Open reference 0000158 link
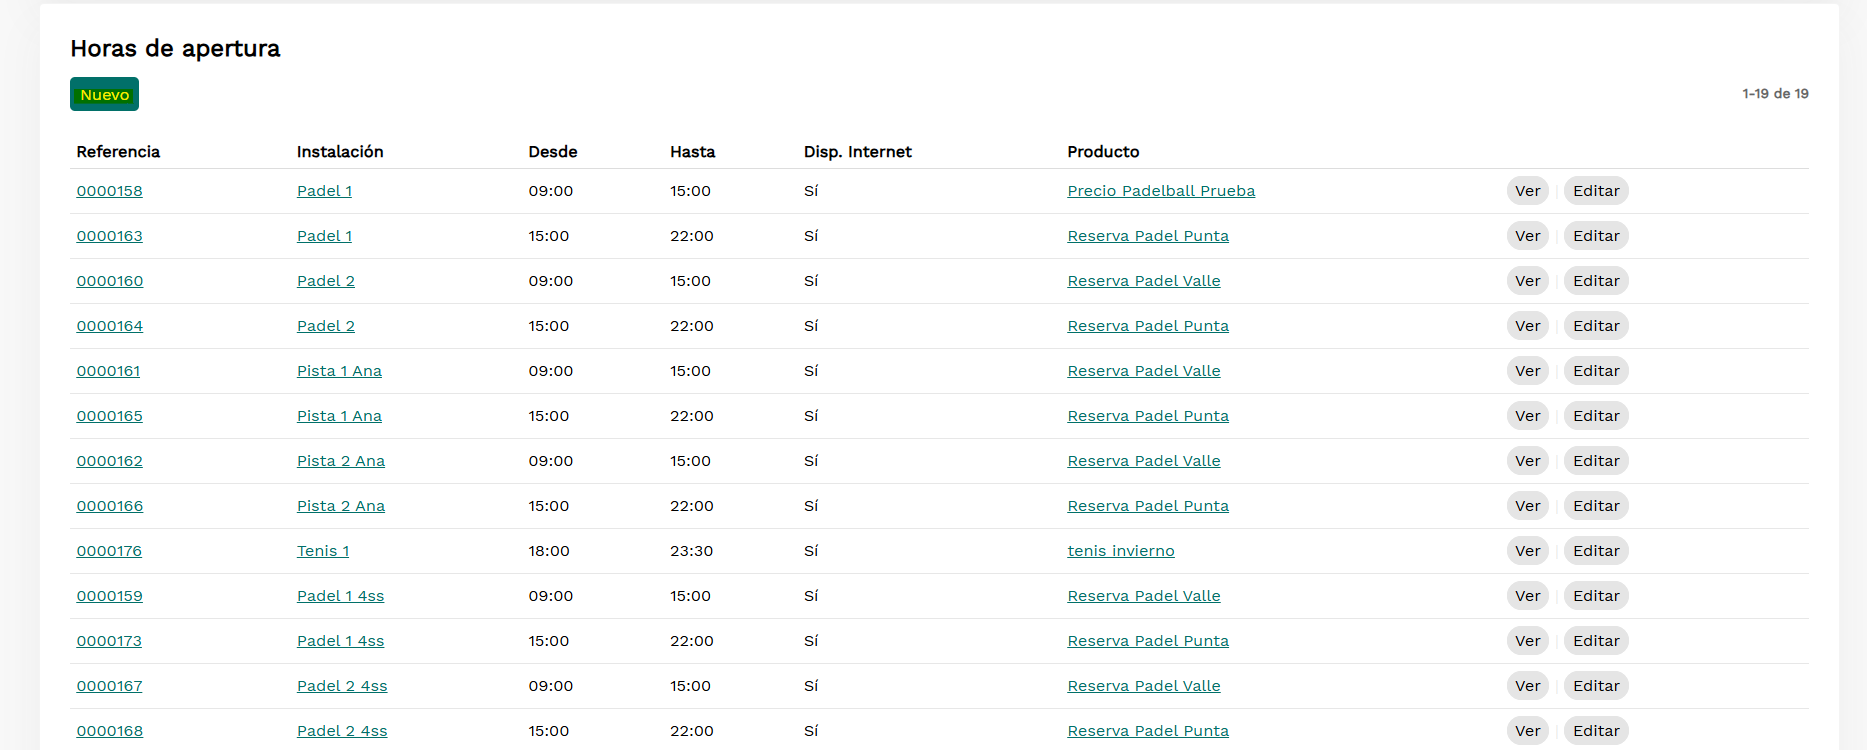The image size is (1867, 750). click(x=109, y=191)
